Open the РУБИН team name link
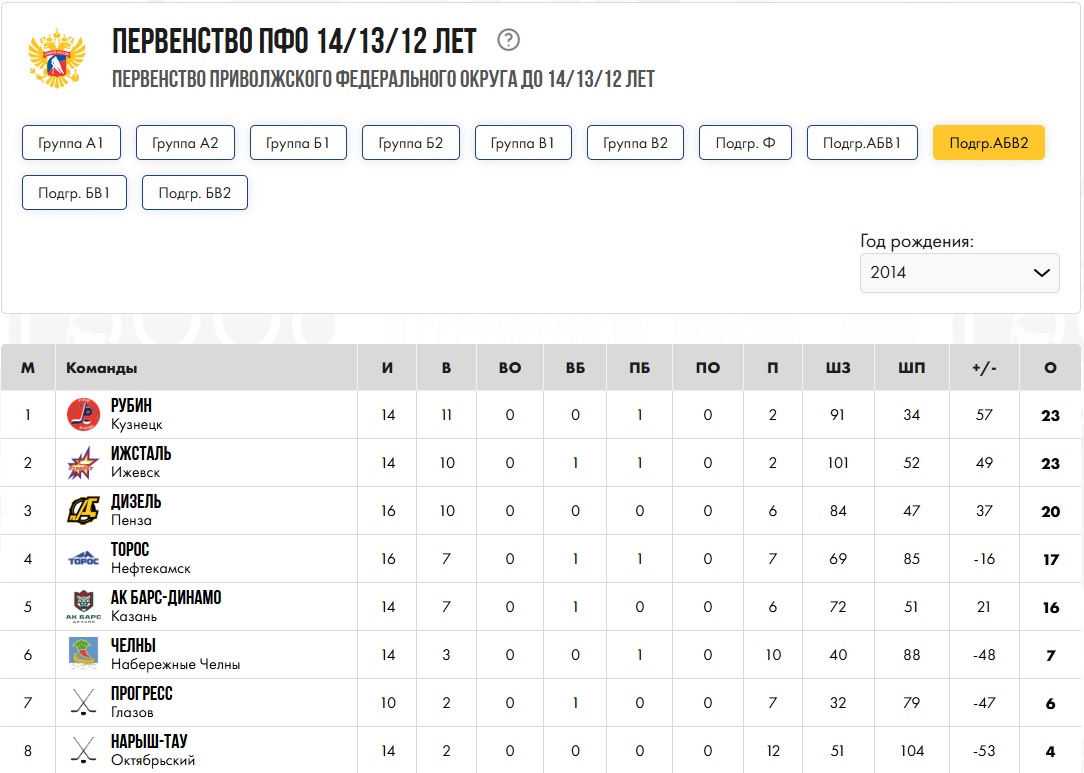This screenshot has width=1084, height=773. (131, 405)
